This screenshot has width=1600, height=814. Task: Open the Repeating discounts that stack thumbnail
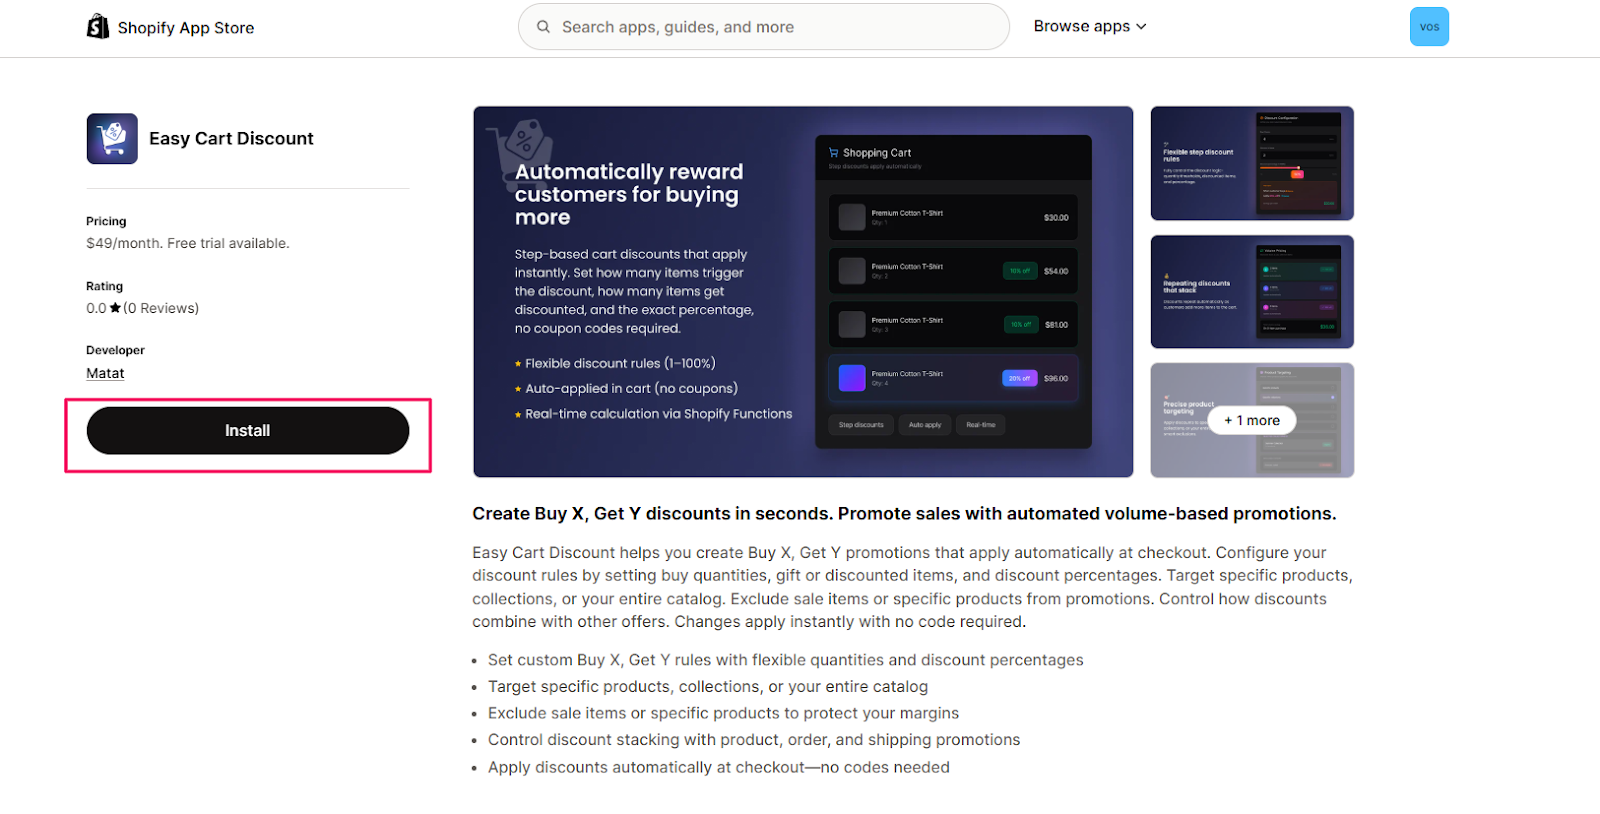pos(1251,291)
